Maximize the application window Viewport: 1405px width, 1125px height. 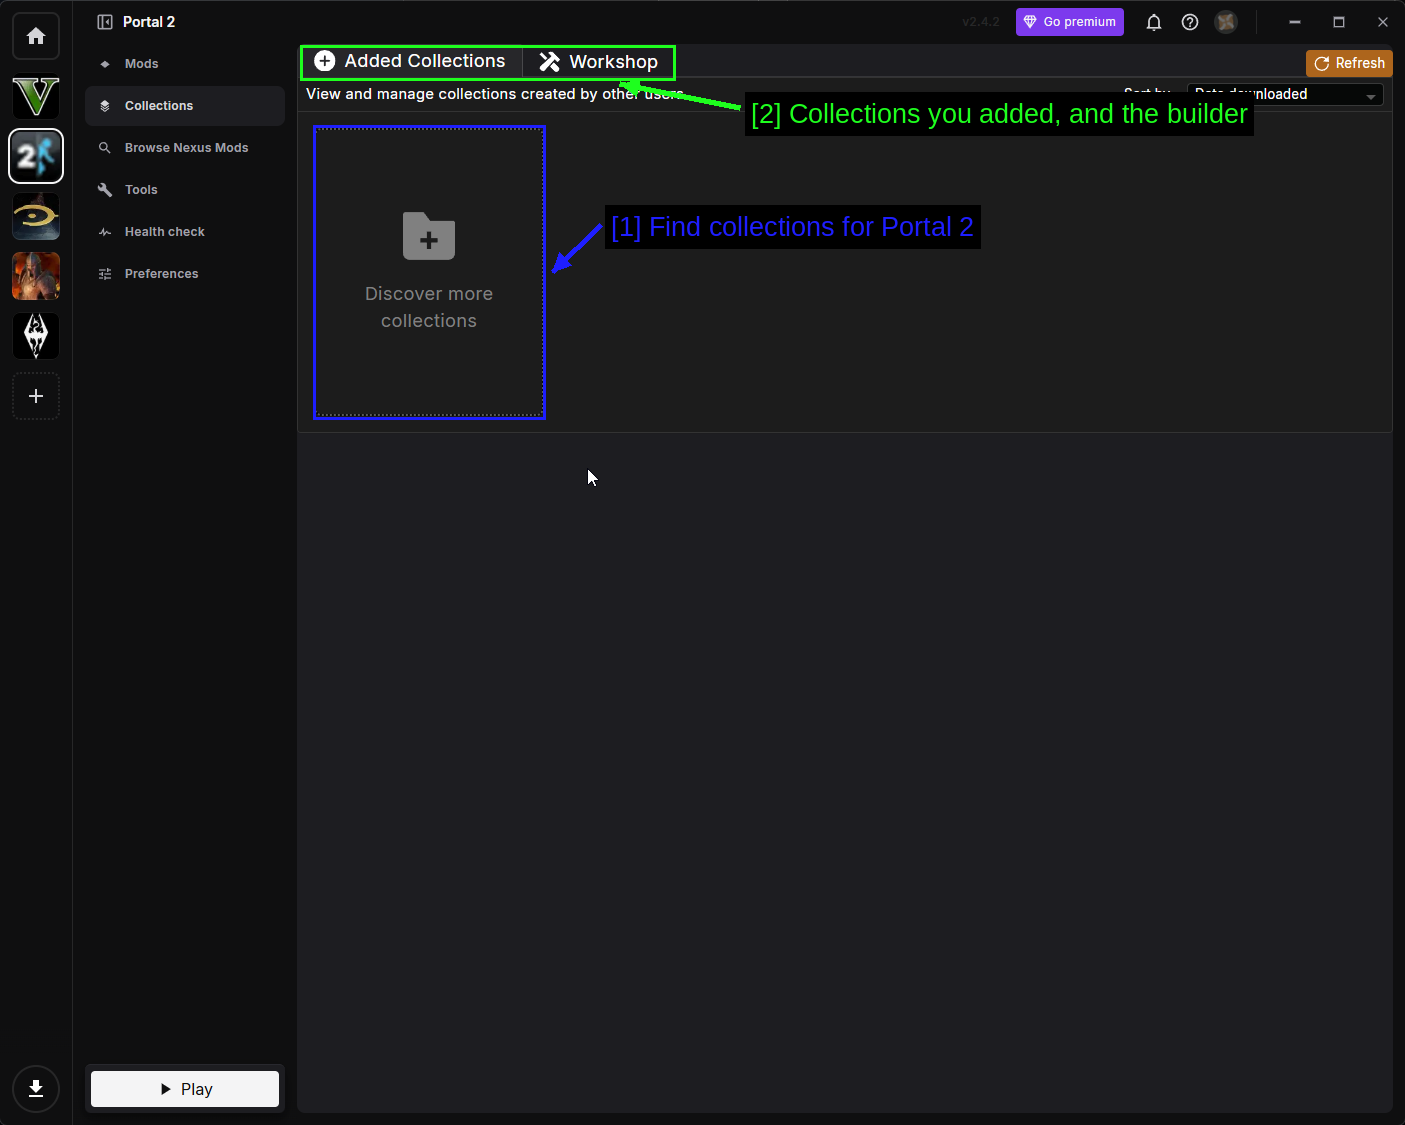click(1339, 22)
